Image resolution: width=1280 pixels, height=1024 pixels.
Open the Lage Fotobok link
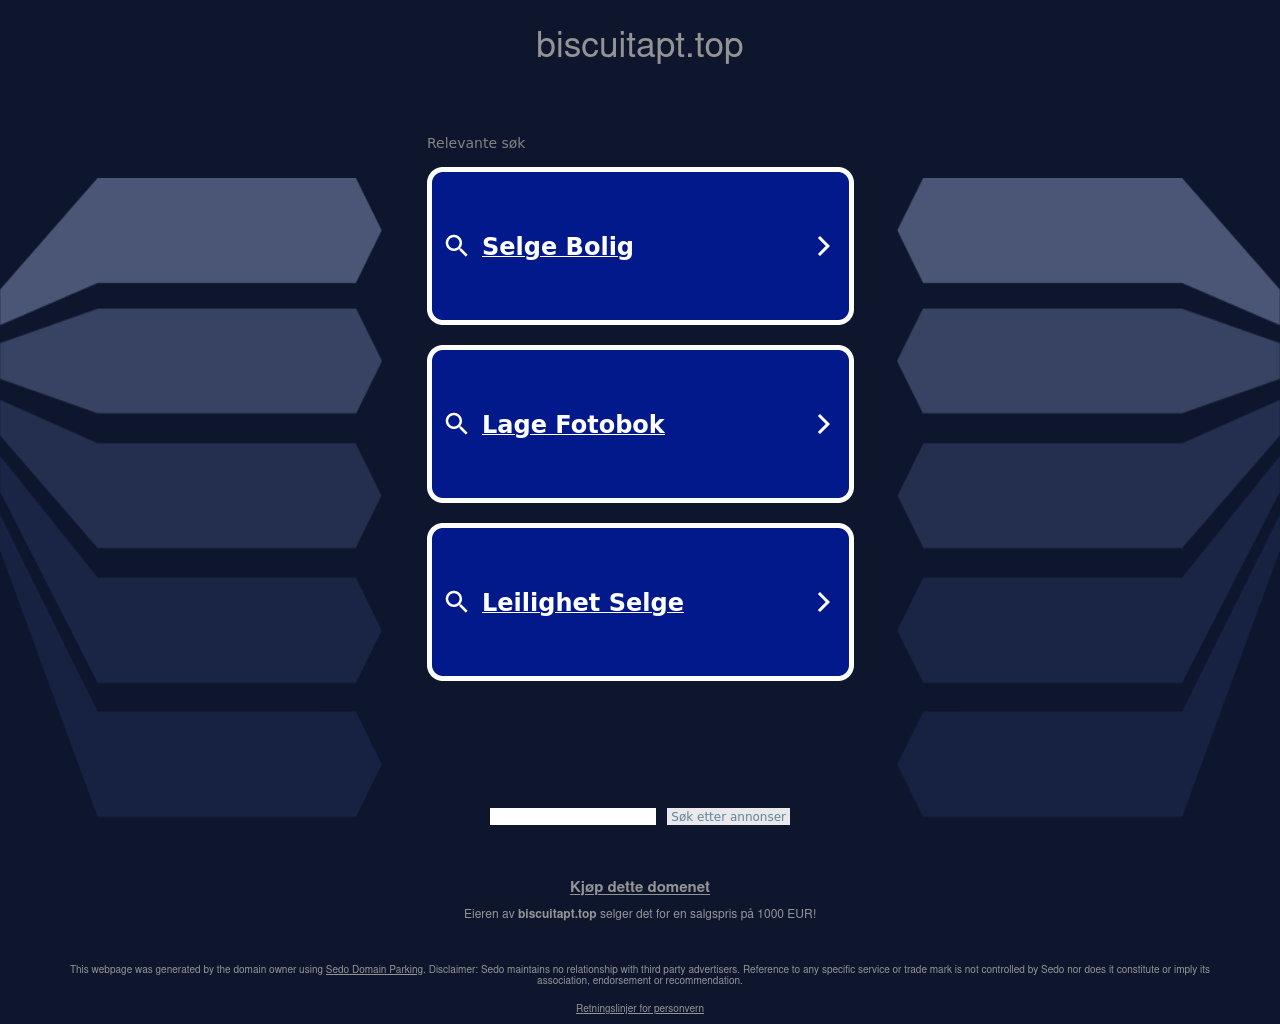pyautogui.click(x=573, y=424)
